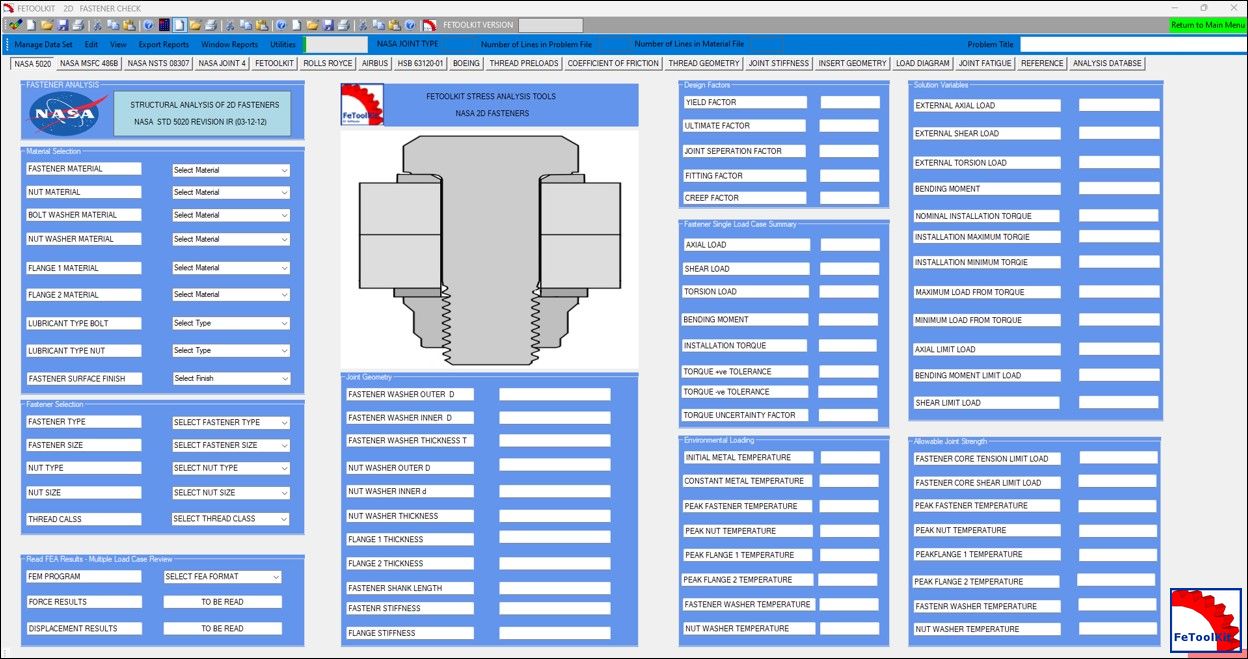The width and height of the screenshot is (1248, 659).
Task: Click the EXTERNAL AXIAL LOAD value field
Action: click(x=1119, y=105)
